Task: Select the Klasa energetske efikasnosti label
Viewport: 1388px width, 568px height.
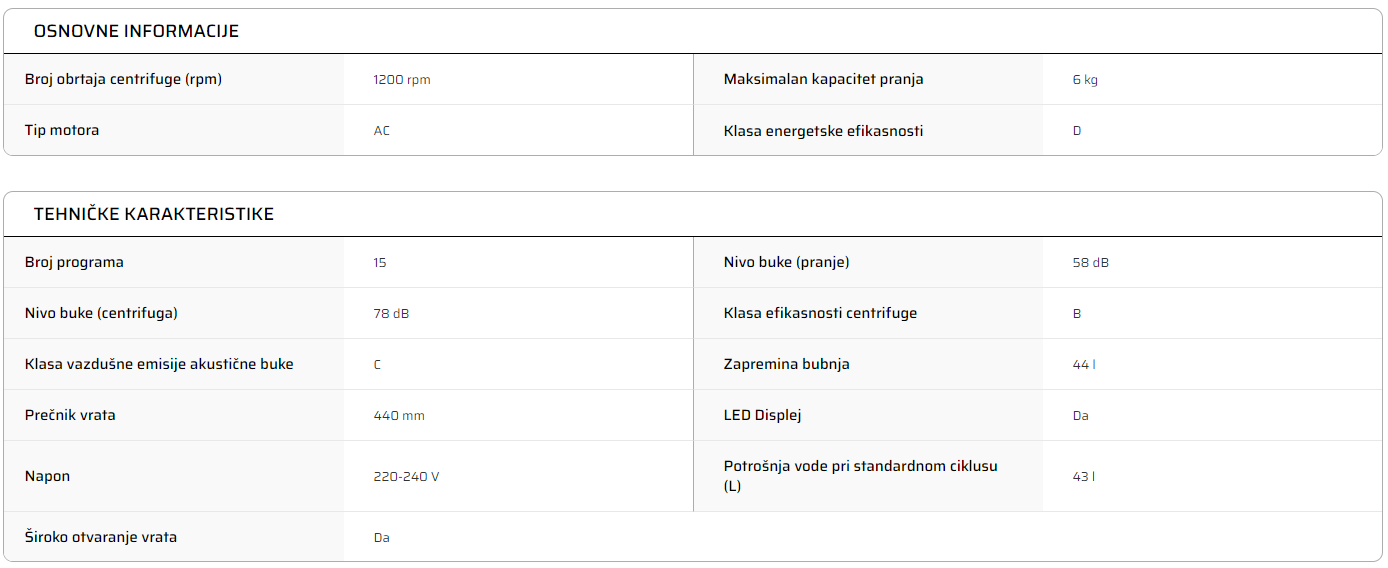Action: click(823, 131)
